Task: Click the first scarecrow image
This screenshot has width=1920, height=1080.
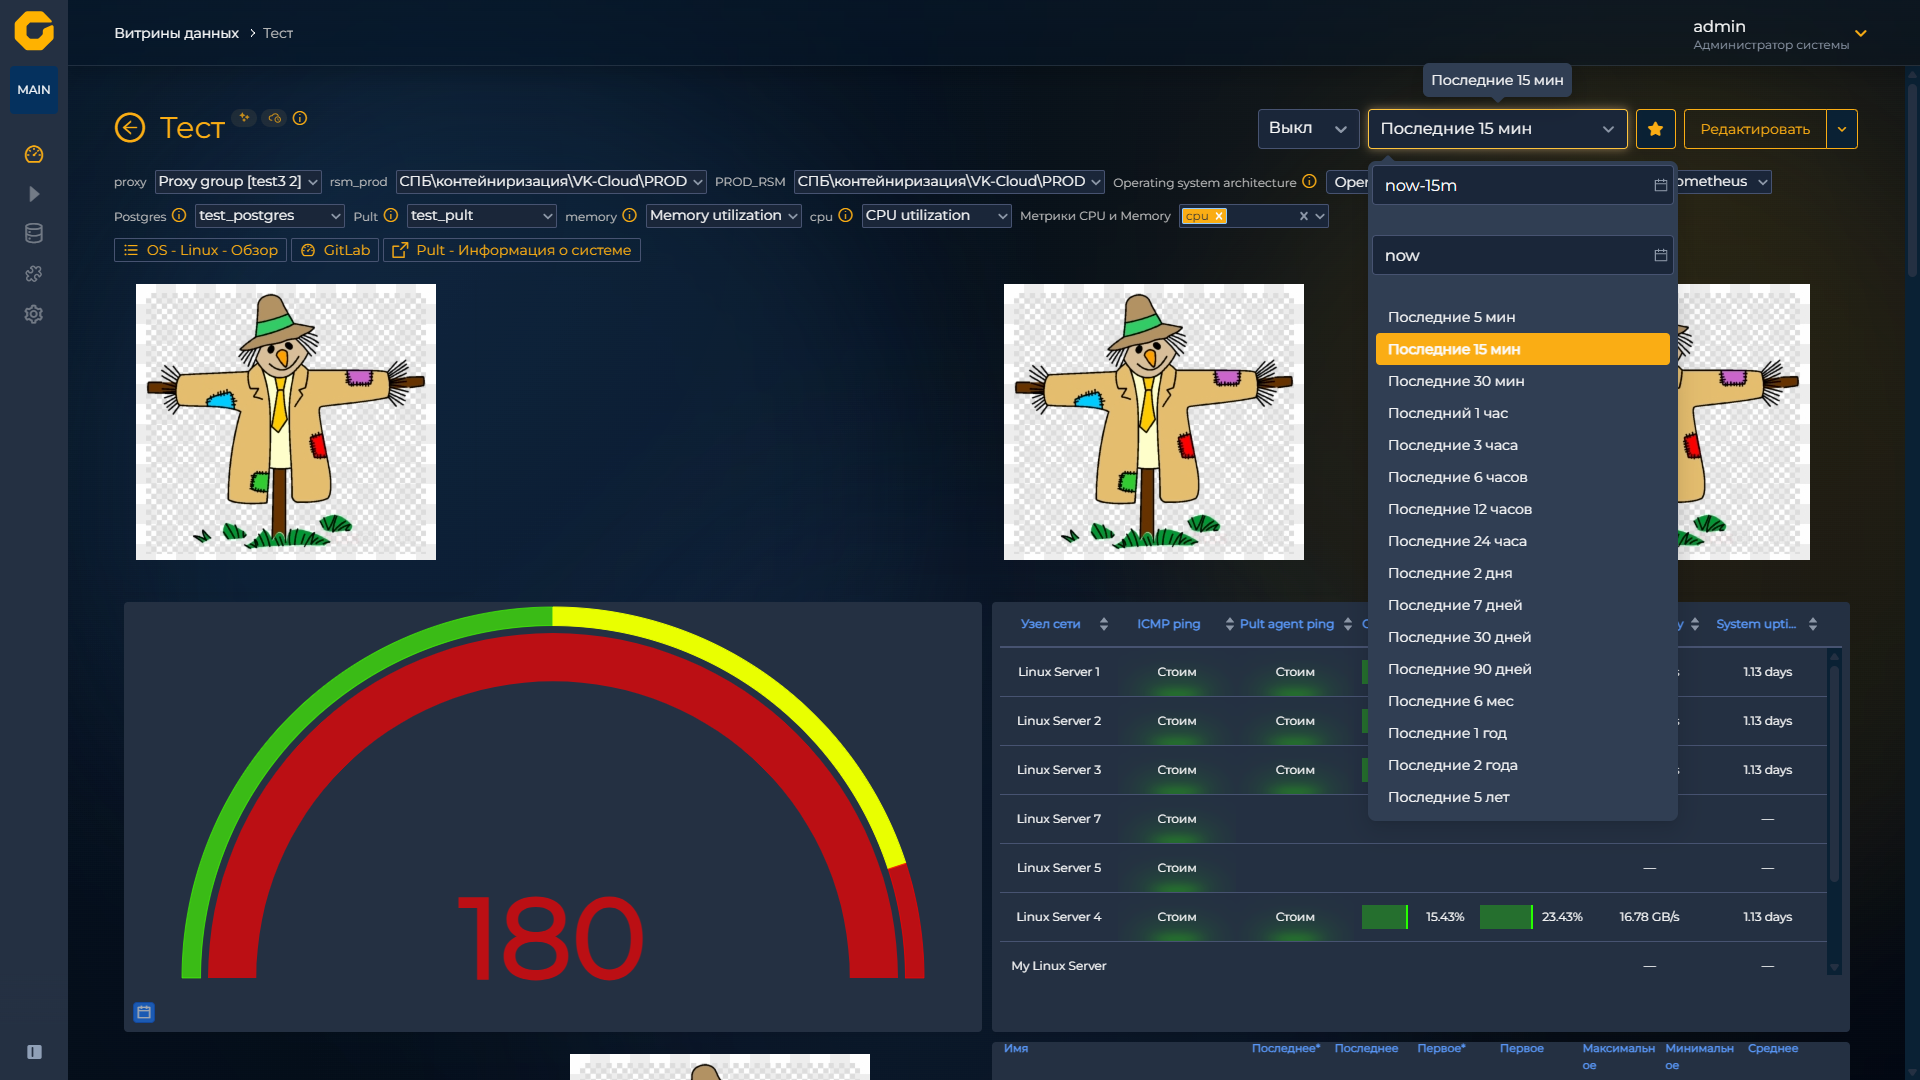Action: click(286, 422)
